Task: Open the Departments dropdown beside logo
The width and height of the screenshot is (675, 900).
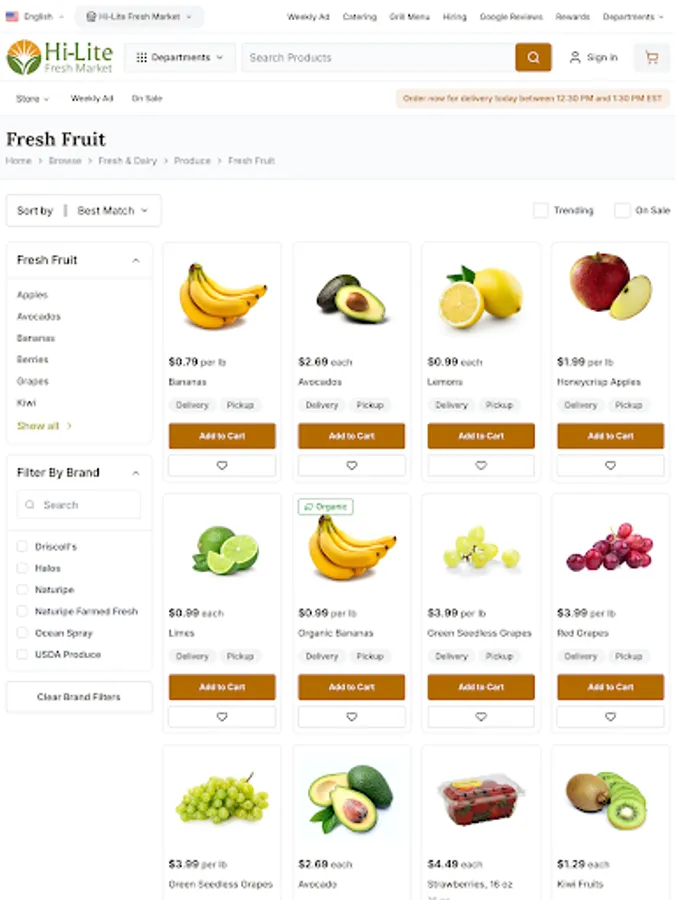Action: pyautogui.click(x=180, y=57)
